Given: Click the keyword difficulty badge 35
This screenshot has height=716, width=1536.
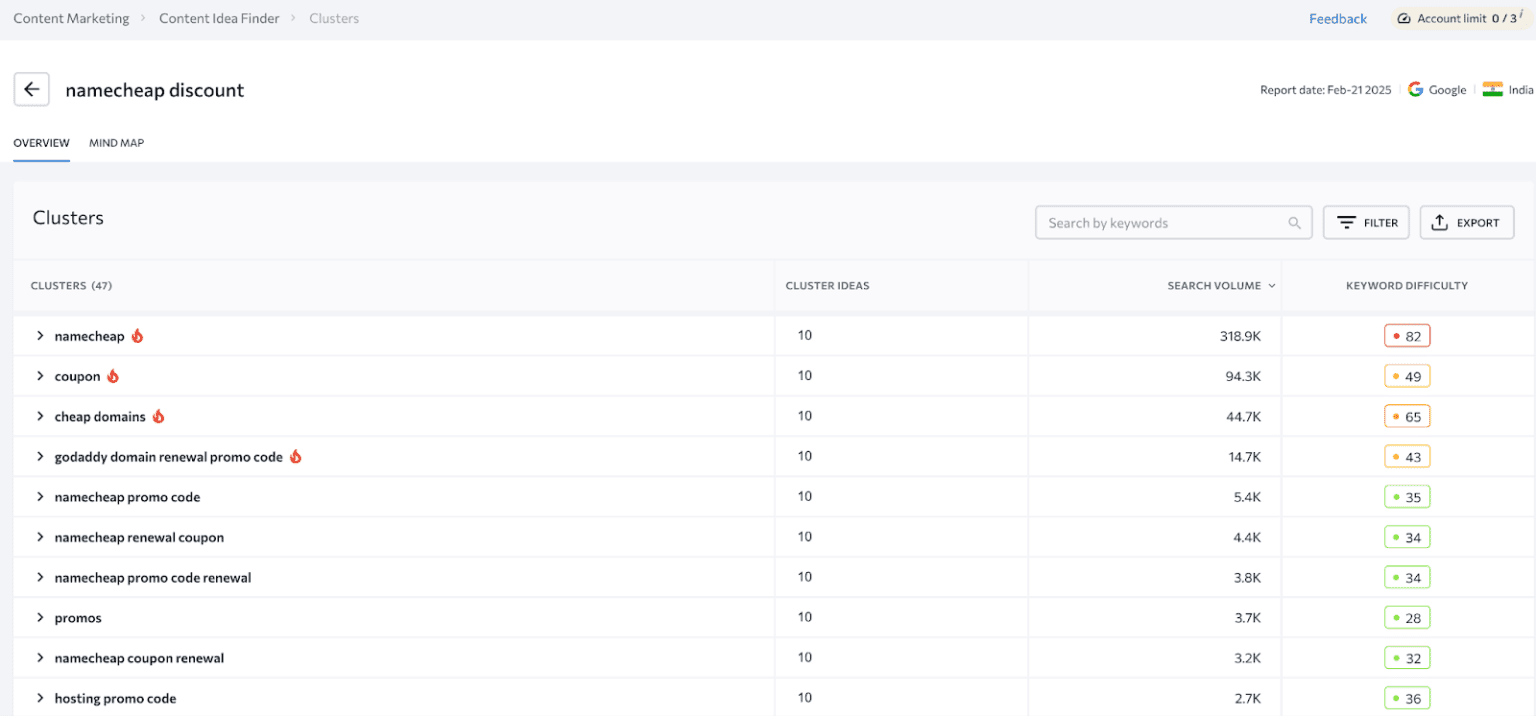Looking at the screenshot, I should [x=1407, y=497].
